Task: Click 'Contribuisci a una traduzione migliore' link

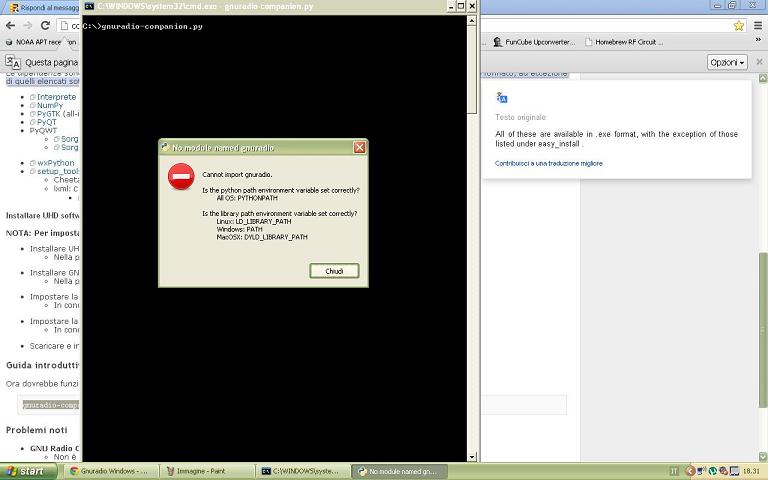Action: 549,163
